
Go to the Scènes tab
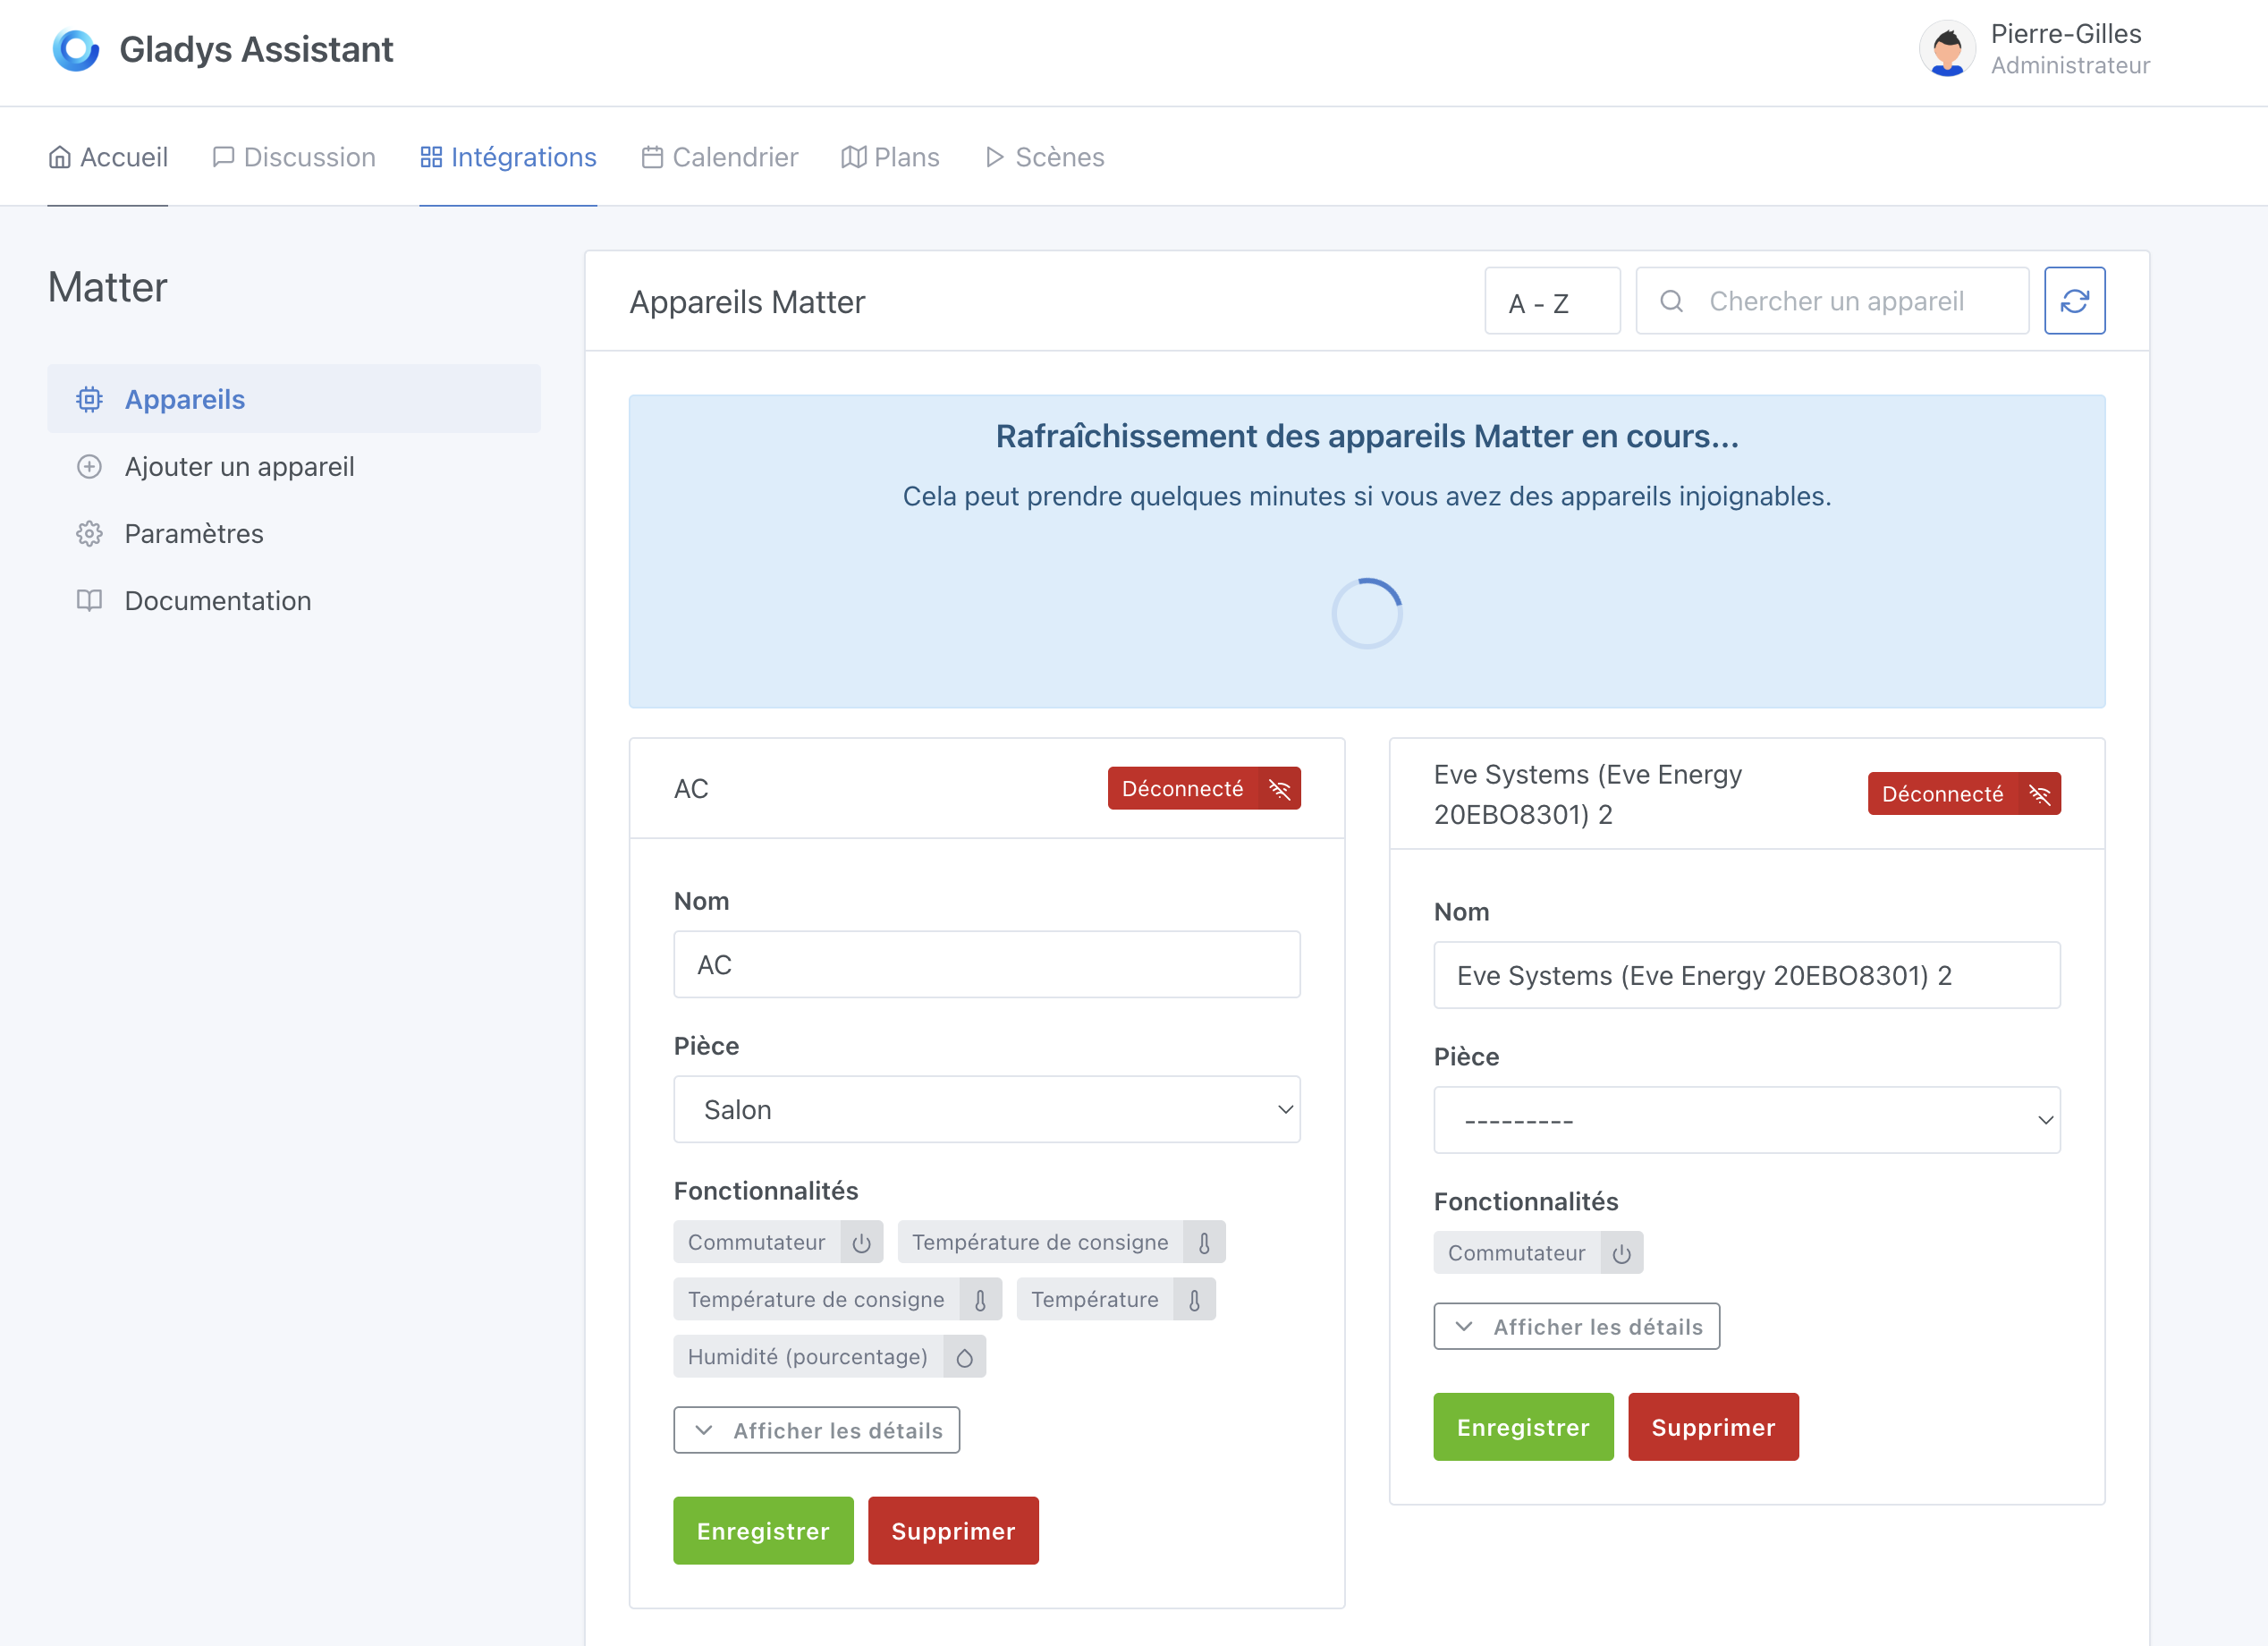coord(1044,157)
